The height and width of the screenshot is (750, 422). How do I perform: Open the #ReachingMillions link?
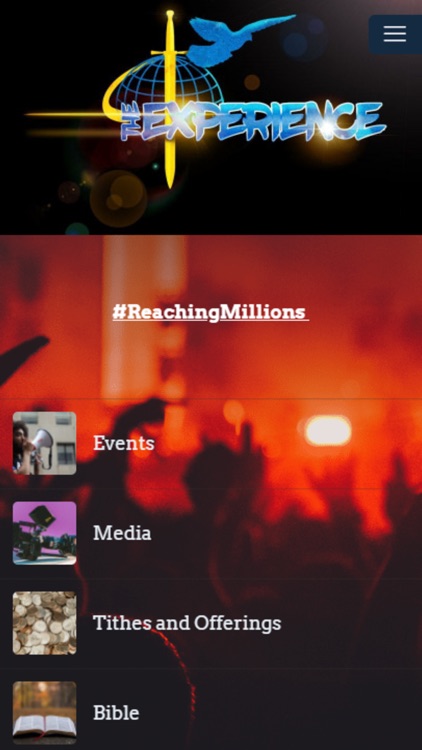pyautogui.click(x=210, y=312)
